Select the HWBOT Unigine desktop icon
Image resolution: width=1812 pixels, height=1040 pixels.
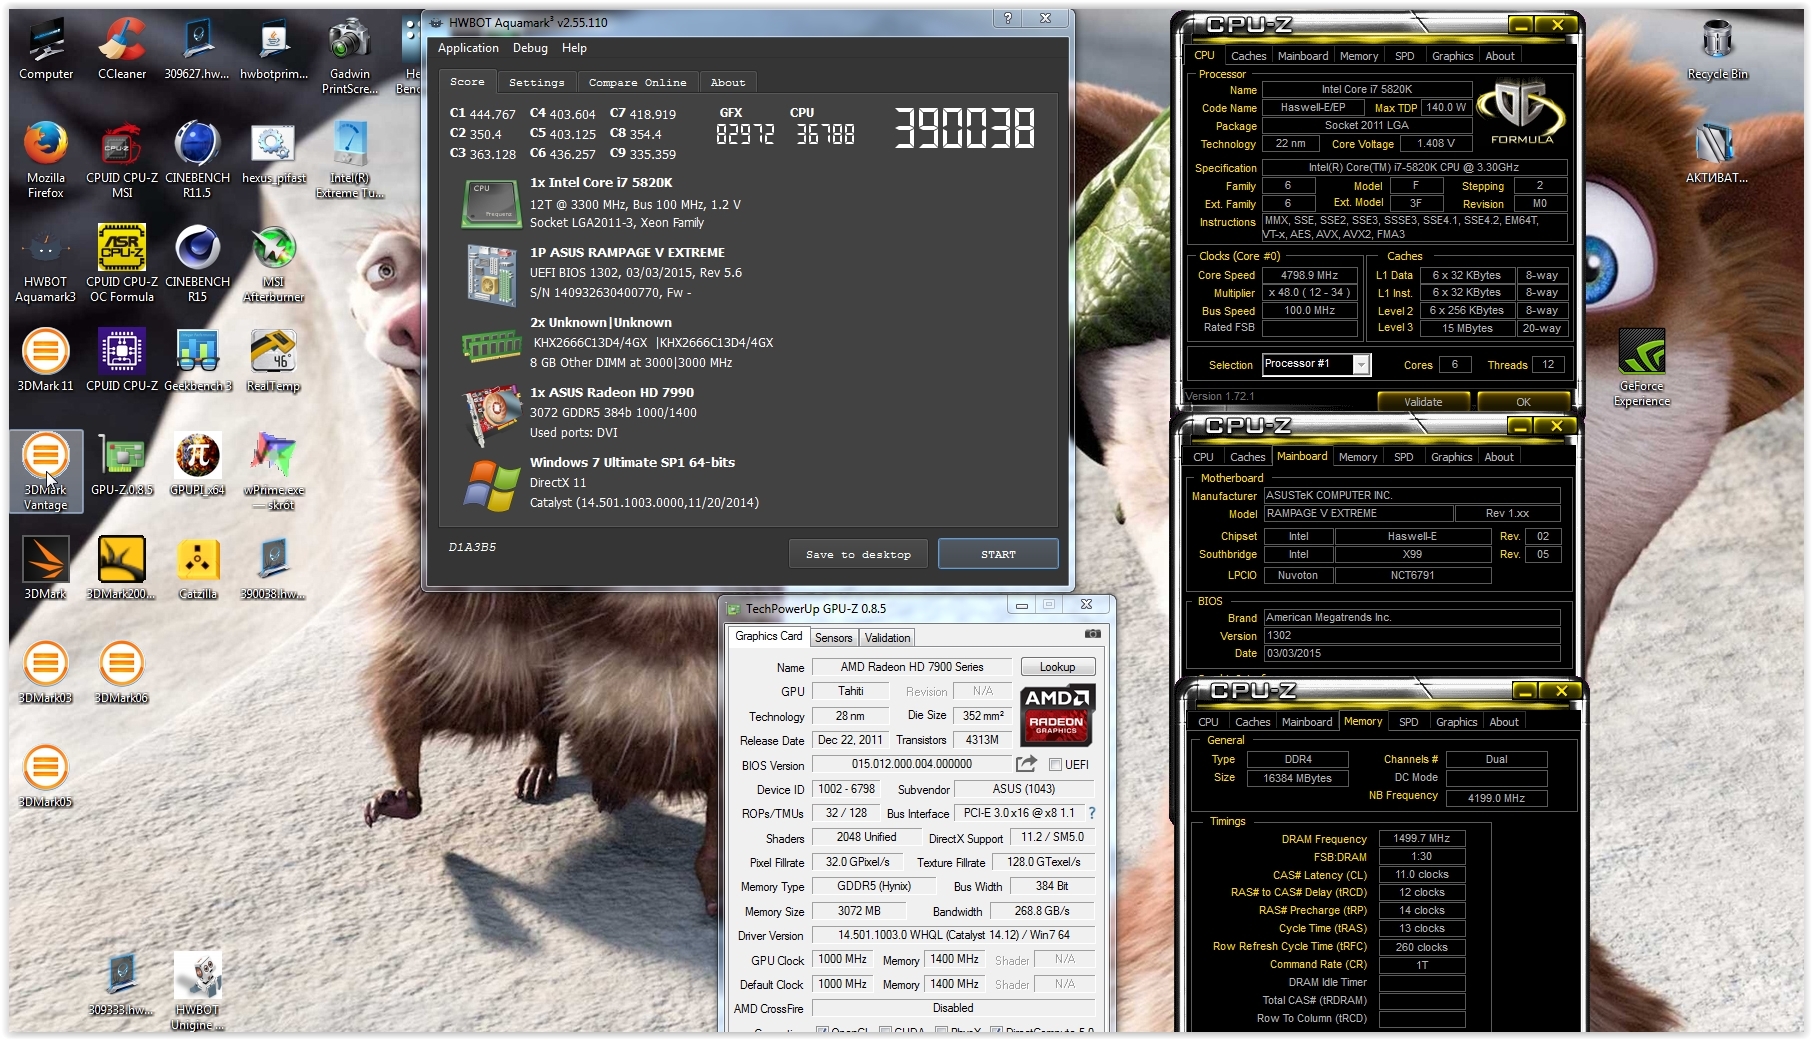(x=197, y=991)
